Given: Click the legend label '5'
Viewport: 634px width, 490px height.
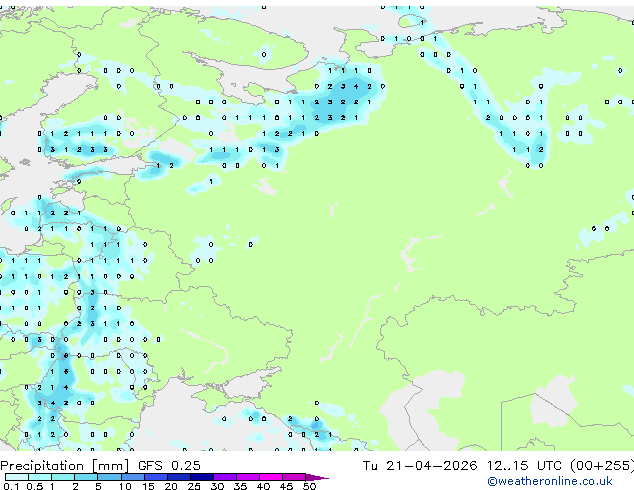Looking at the screenshot, I should tap(98, 486).
